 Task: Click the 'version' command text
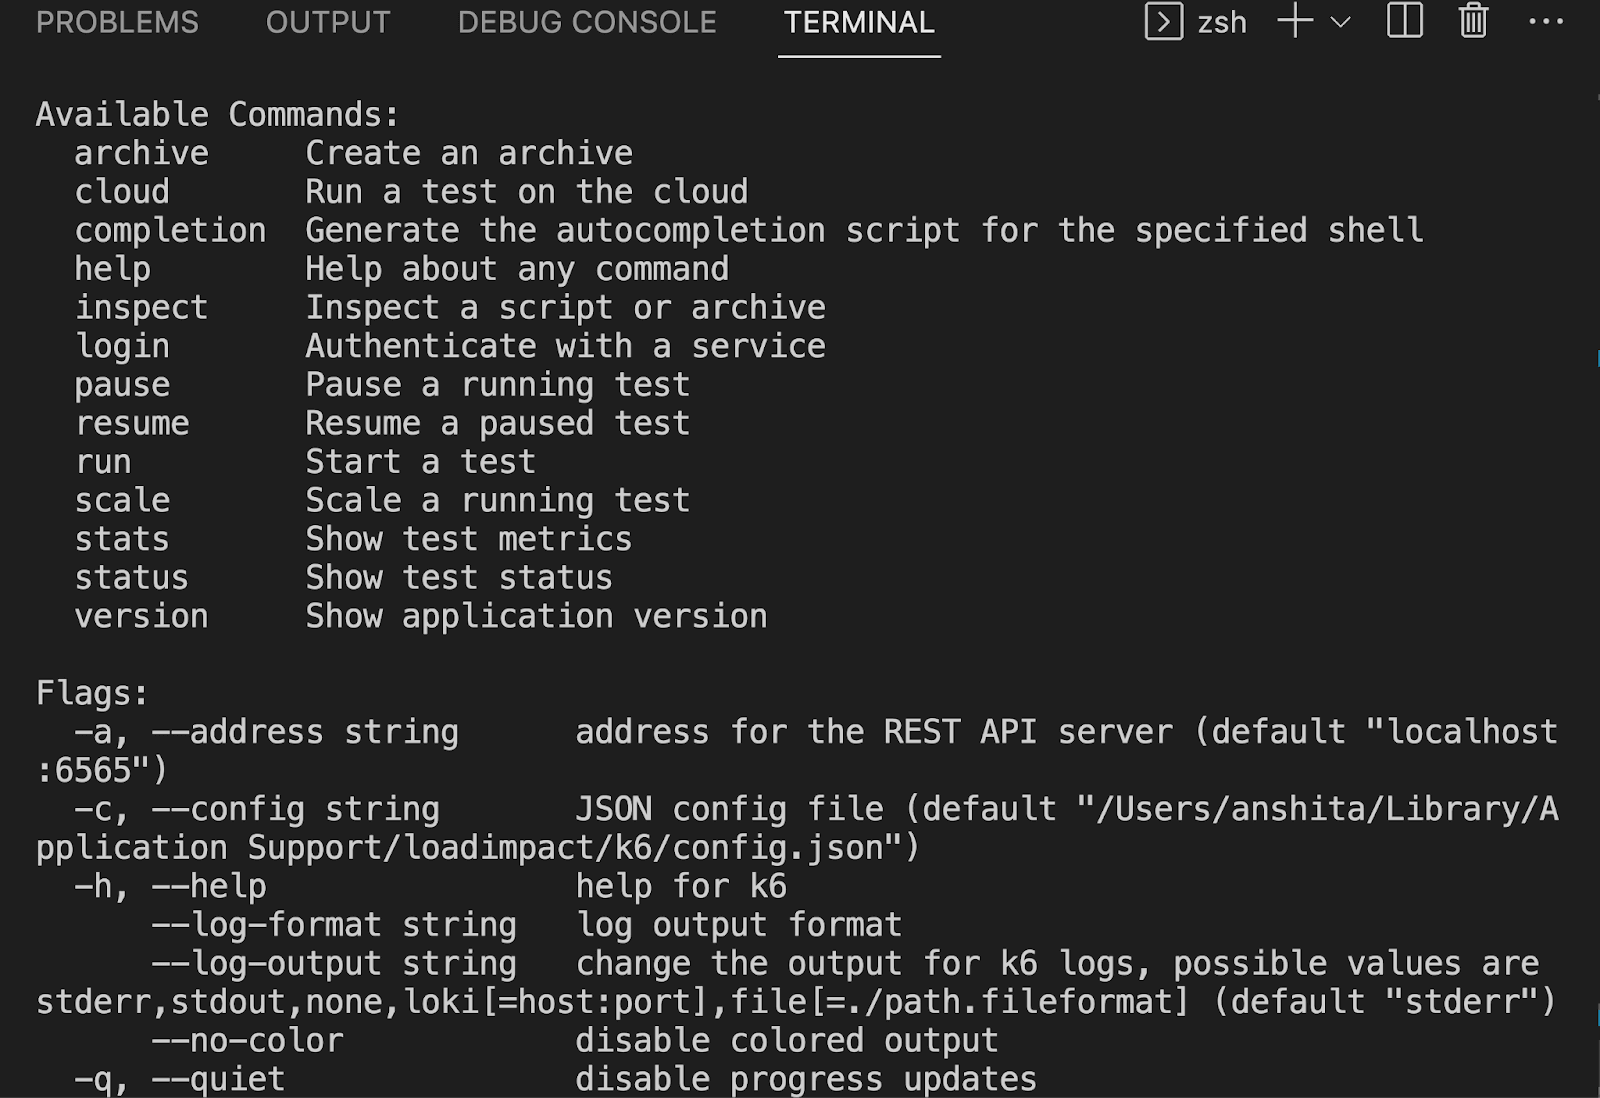(141, 616)
